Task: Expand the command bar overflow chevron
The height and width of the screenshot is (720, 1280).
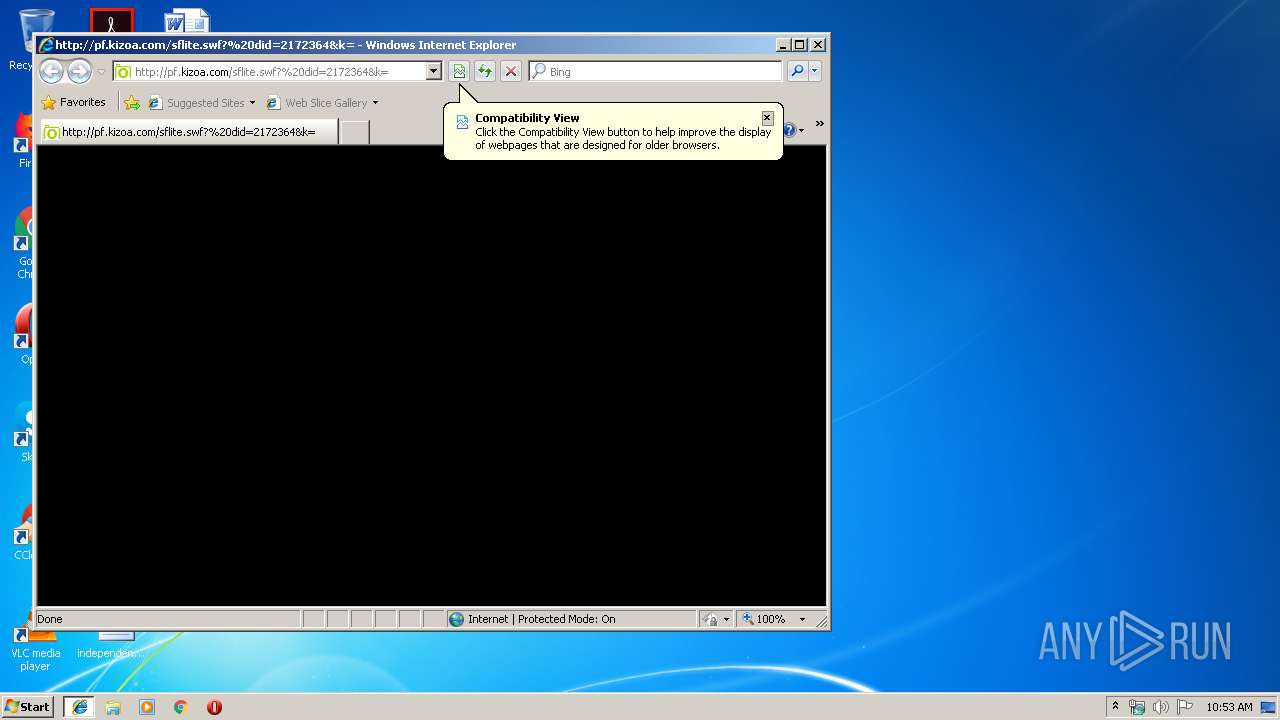Action: (819, 124)
